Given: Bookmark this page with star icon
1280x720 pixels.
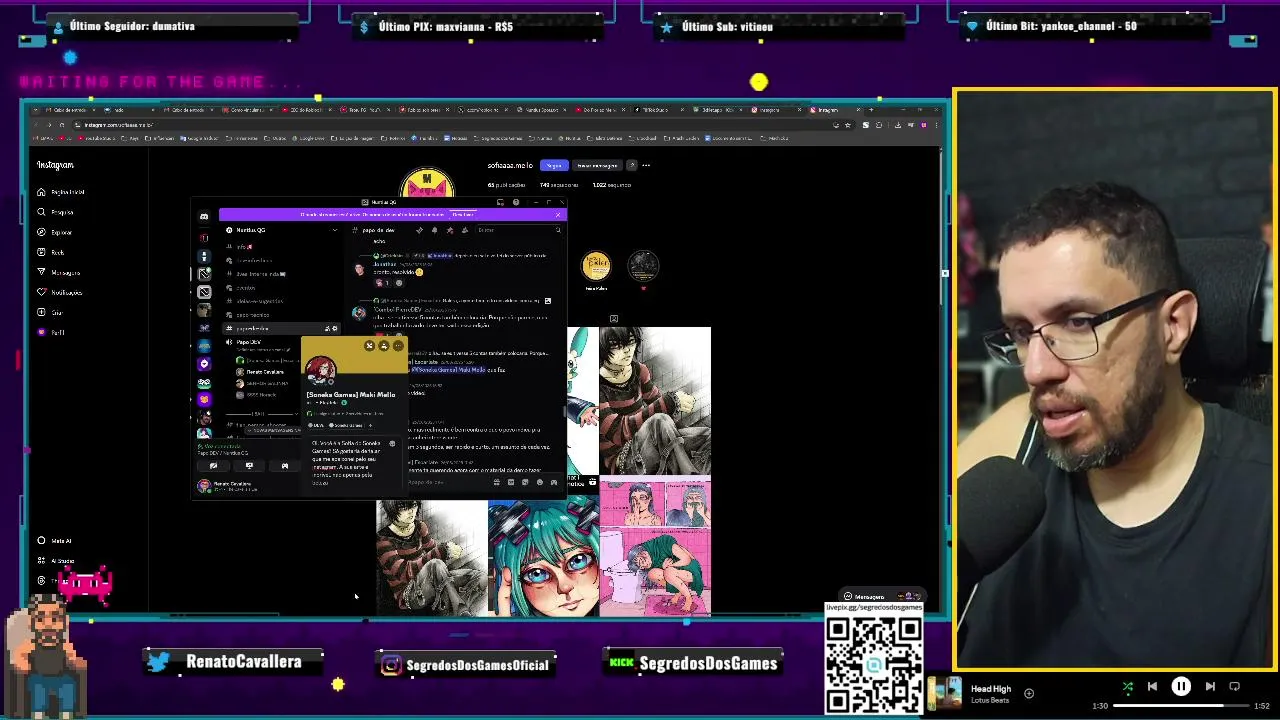Looking at the screenshot, I should pyautogui.click(x=849, y=125).
